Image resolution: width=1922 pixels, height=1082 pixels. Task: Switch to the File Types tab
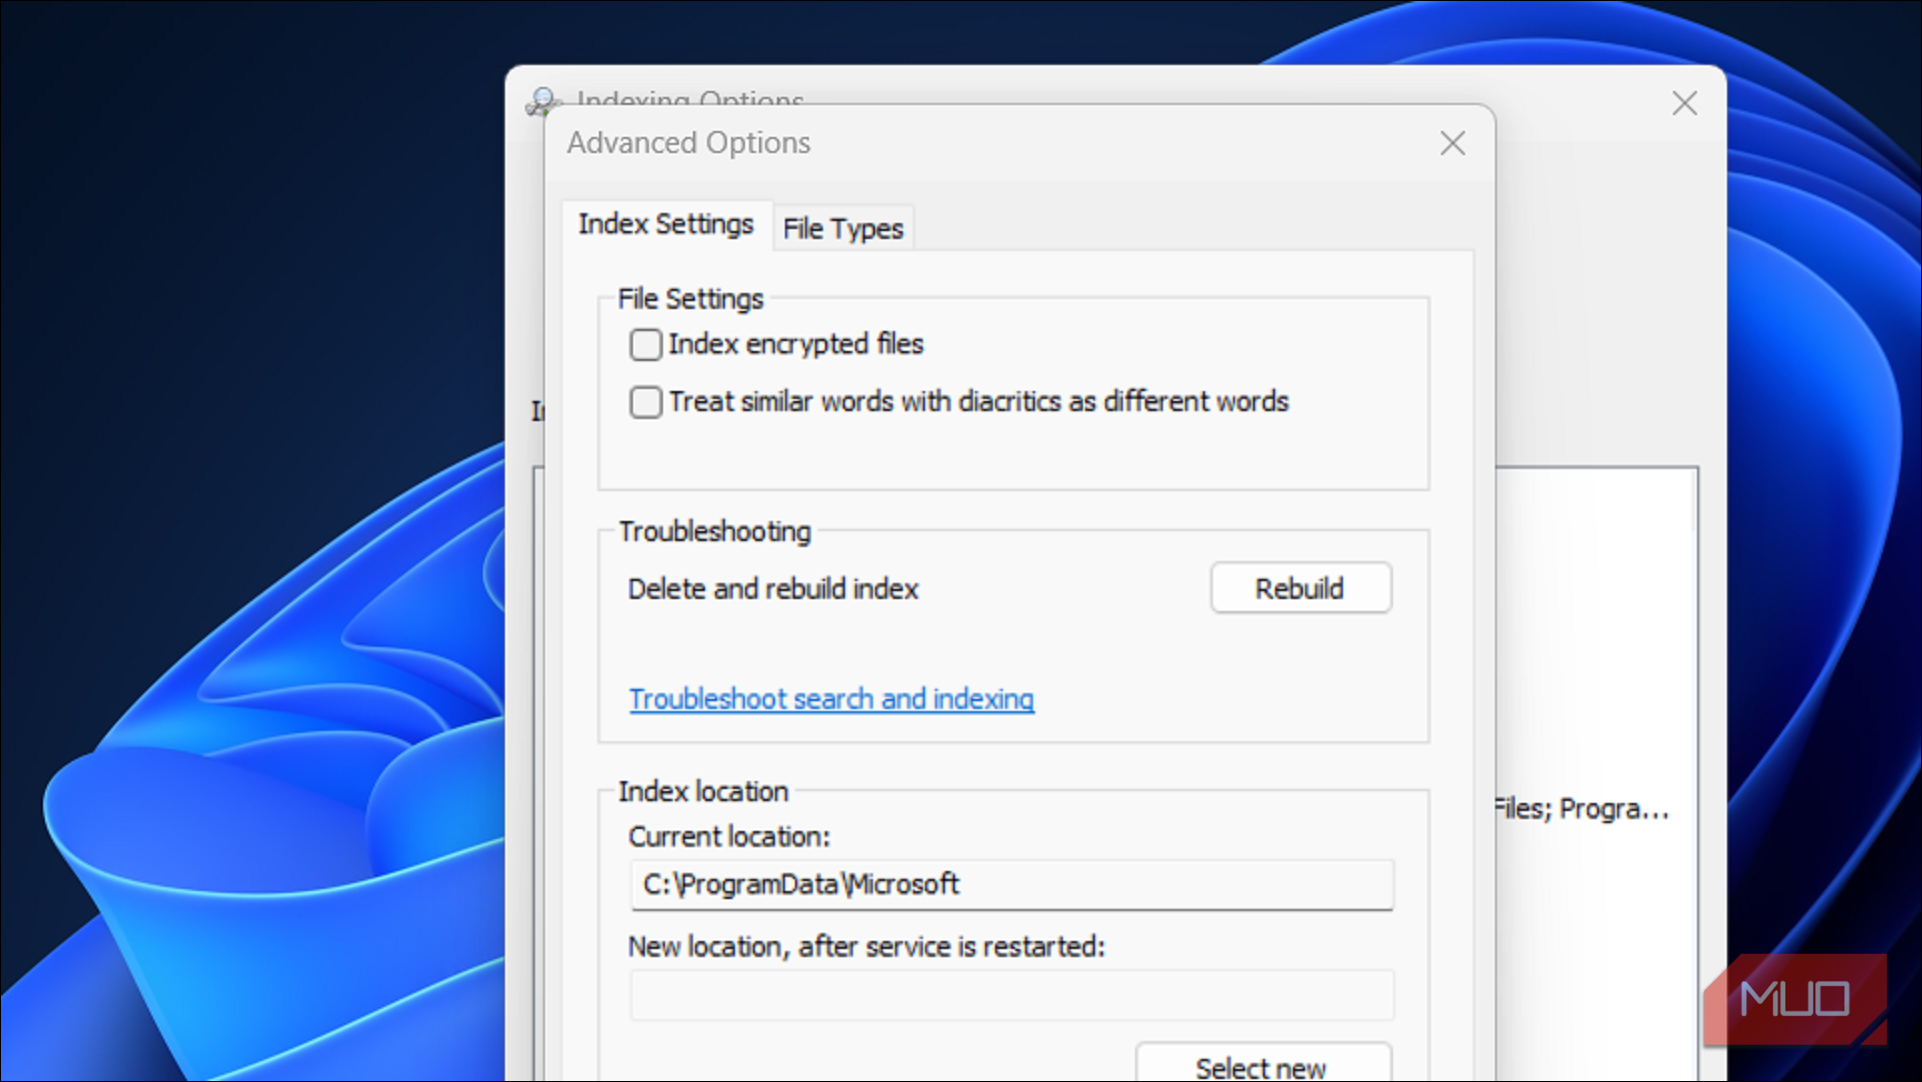pyautogui.click(x=843, y=229)
